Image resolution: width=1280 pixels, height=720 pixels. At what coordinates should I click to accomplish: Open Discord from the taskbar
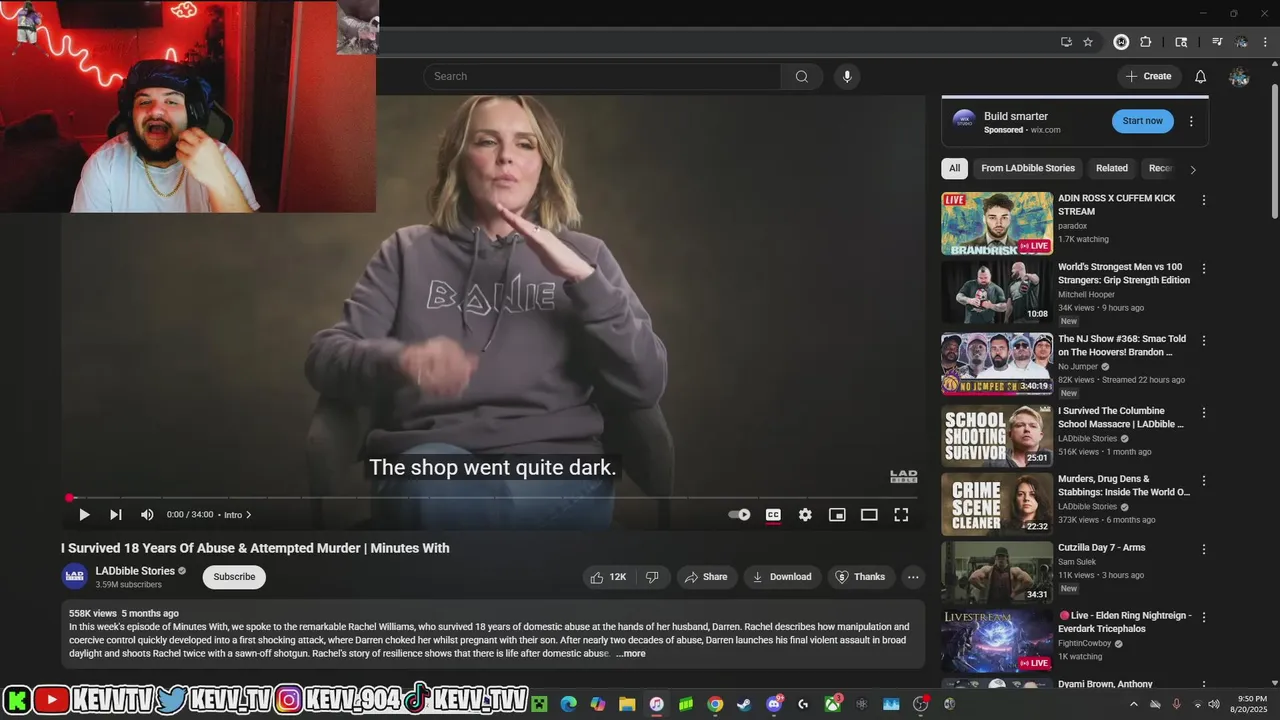[773, 704]
